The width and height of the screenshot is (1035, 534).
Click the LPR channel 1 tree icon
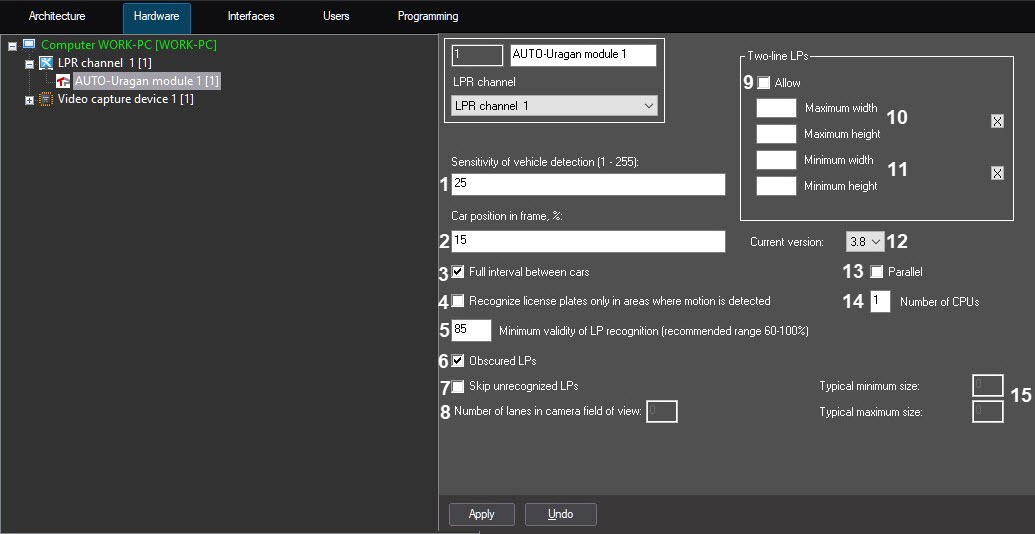coord(45,63)
